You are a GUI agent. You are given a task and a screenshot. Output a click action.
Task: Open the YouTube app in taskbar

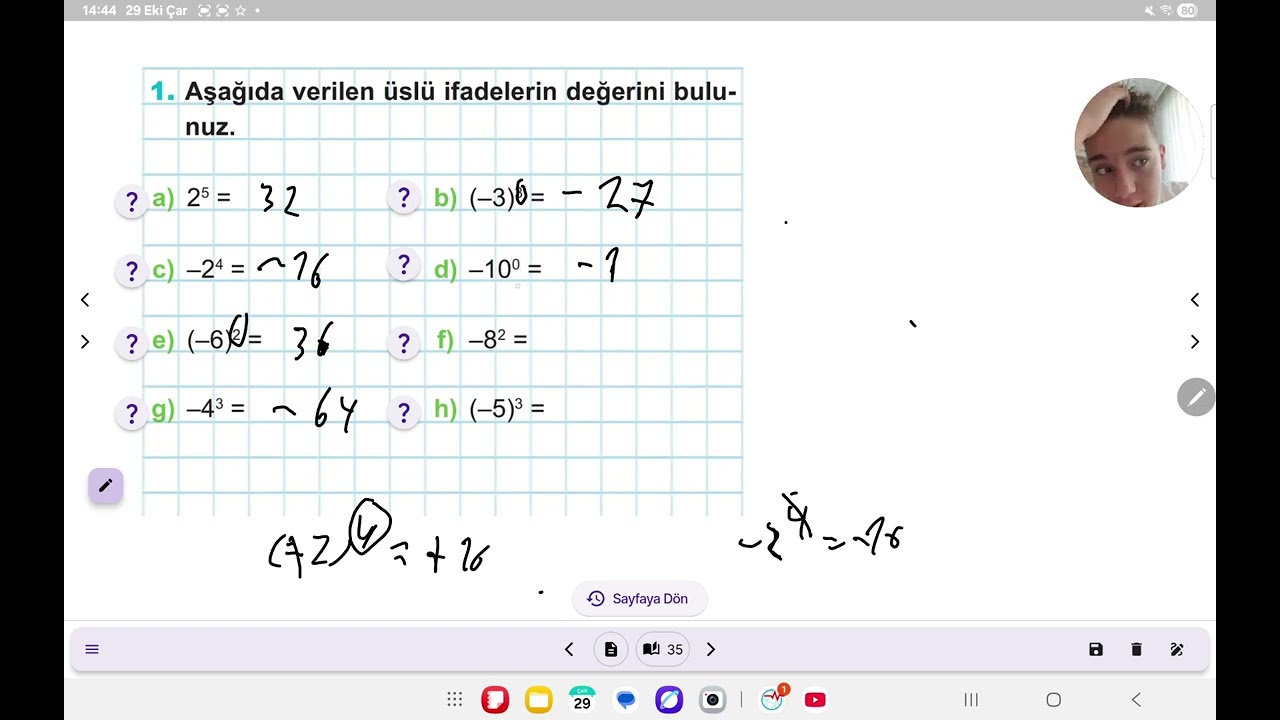coord(815,700)
